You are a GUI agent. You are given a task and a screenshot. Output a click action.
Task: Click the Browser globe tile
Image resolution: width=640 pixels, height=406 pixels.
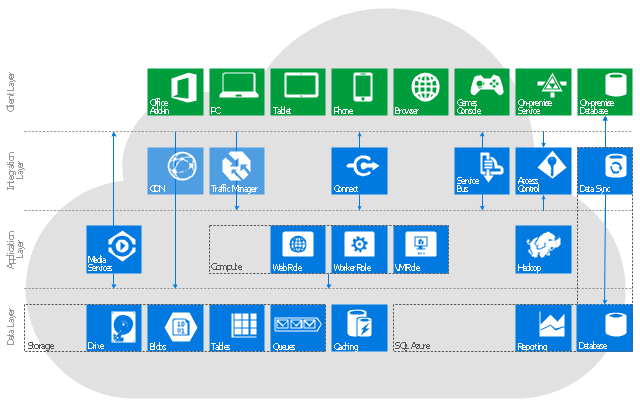(421, 92)
